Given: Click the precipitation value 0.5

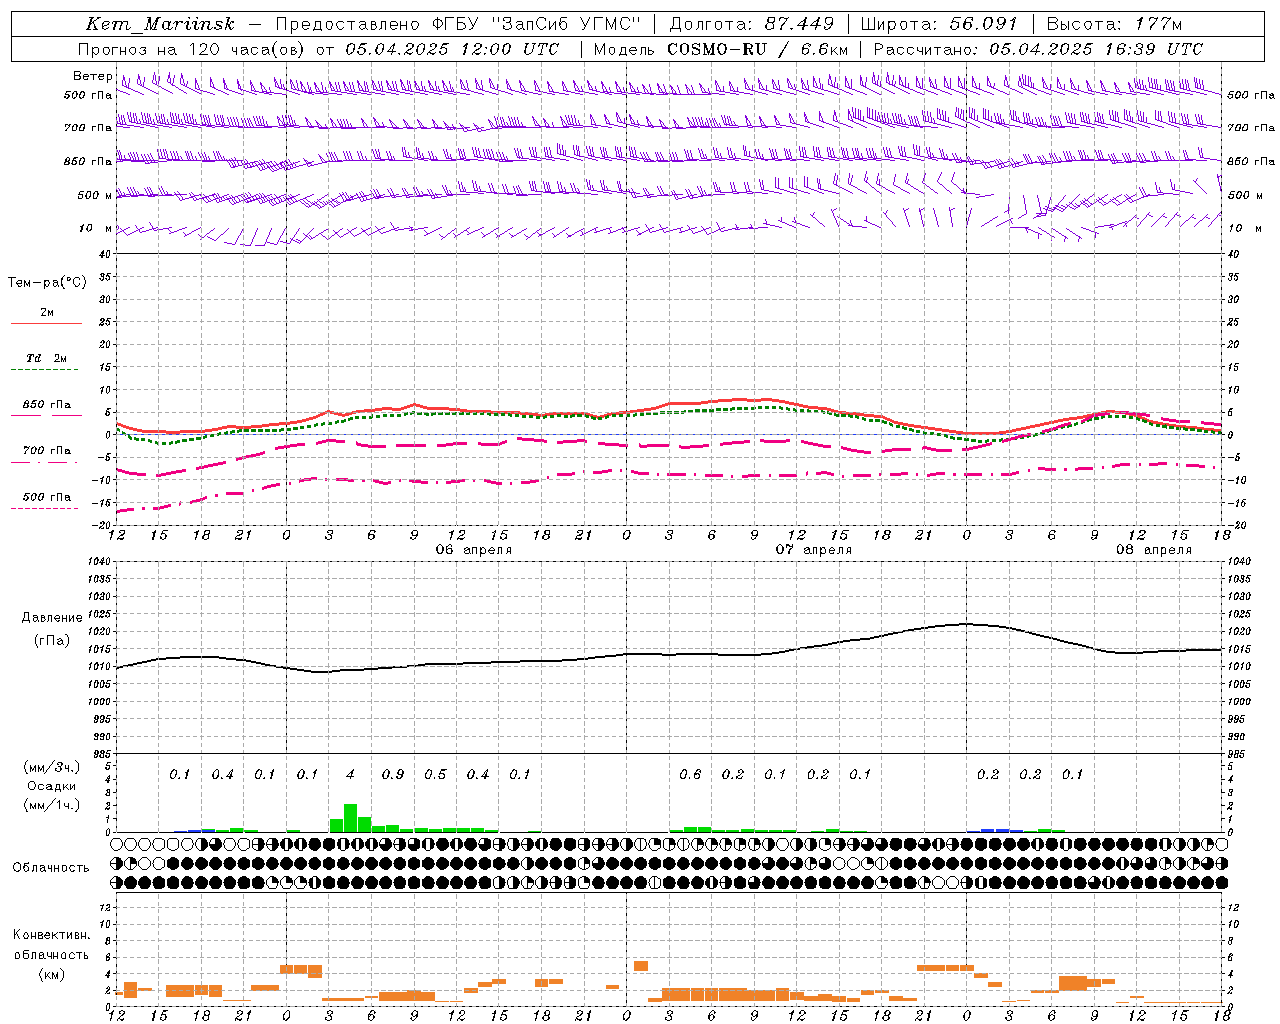Looking at the screenshot, I should tap(435, 774).
